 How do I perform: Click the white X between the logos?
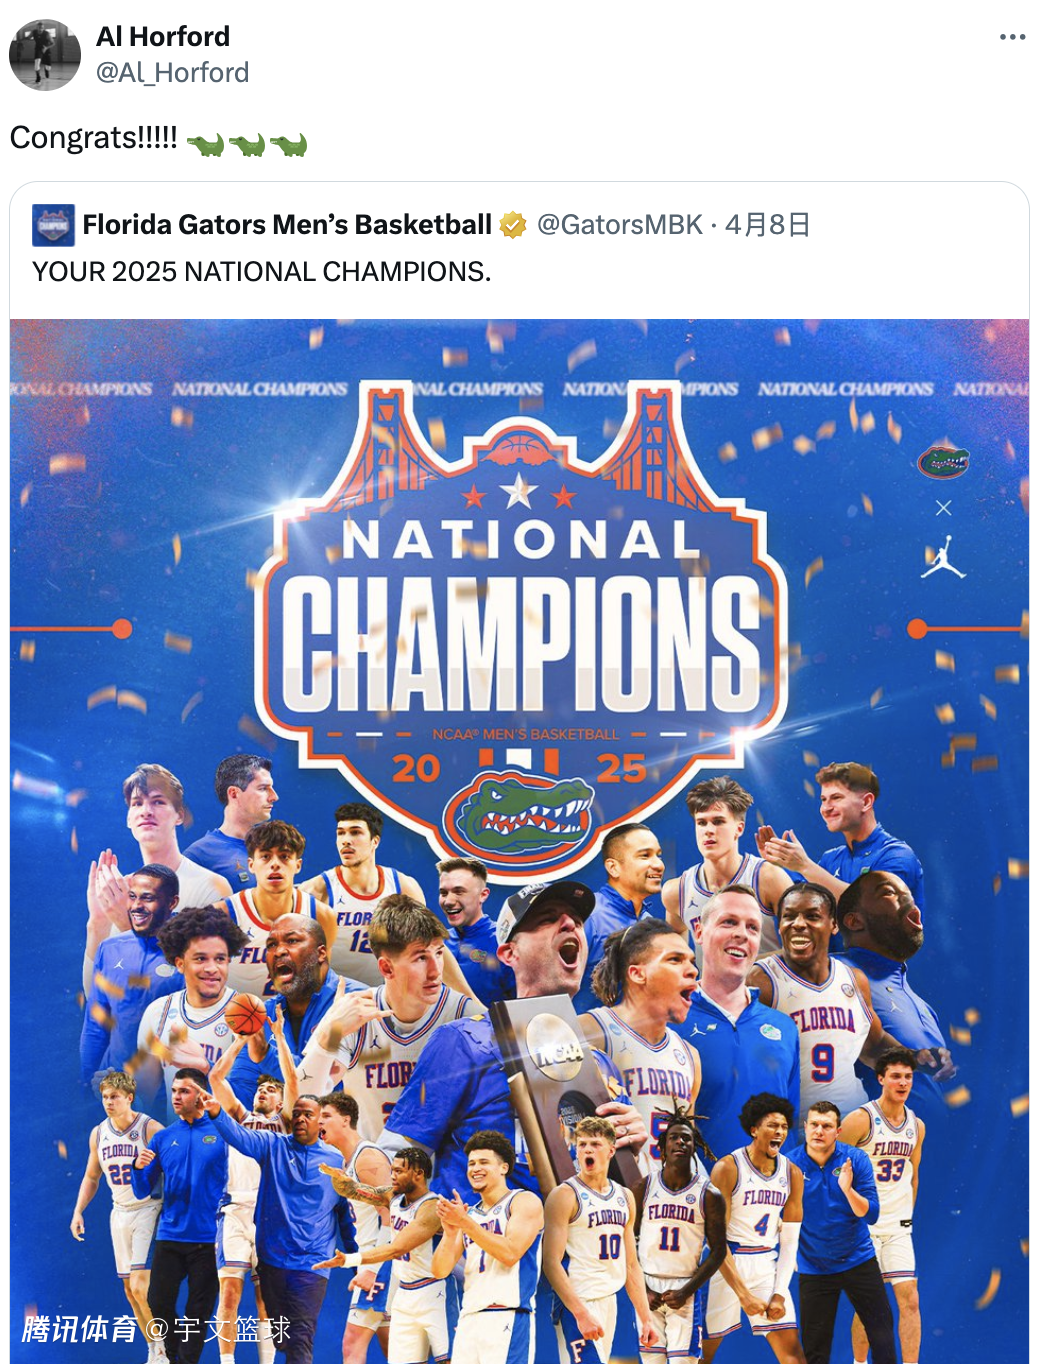coord(943,508)
